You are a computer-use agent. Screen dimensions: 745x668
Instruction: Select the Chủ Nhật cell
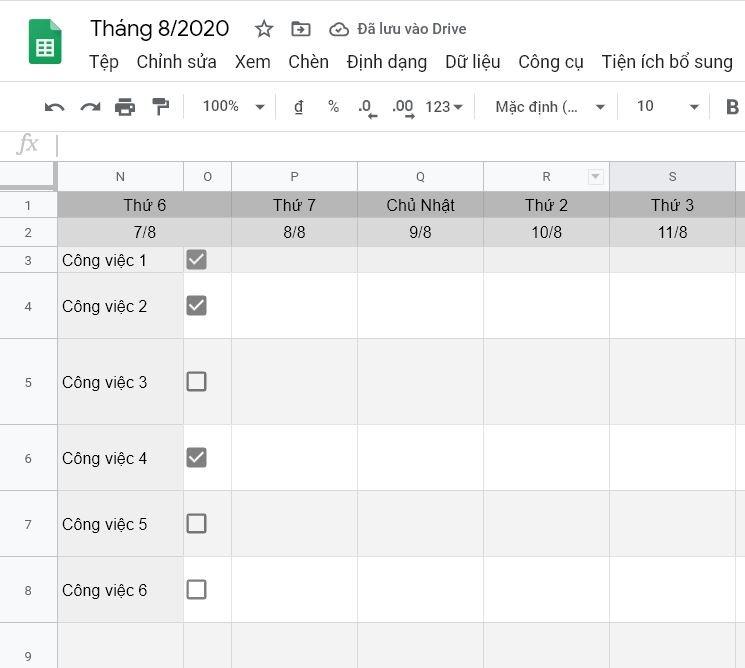pos(420,205)
